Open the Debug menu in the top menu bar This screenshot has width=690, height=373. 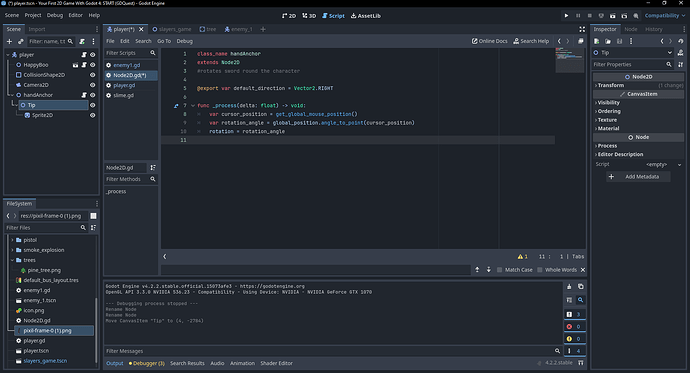(55, 15)
